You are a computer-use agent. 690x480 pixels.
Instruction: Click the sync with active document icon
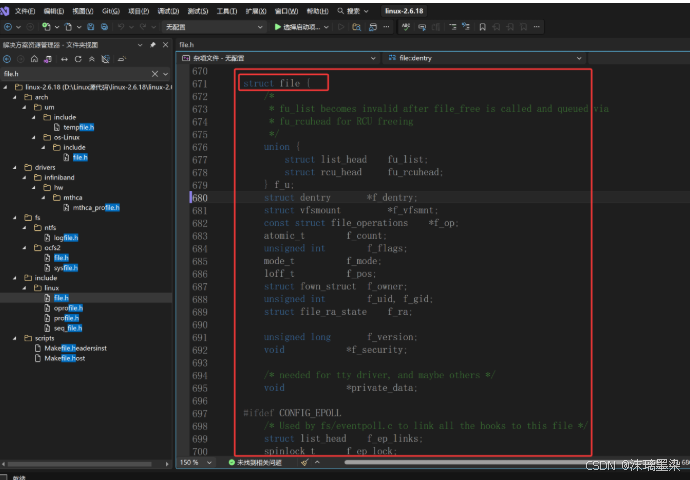click(64, 59)
